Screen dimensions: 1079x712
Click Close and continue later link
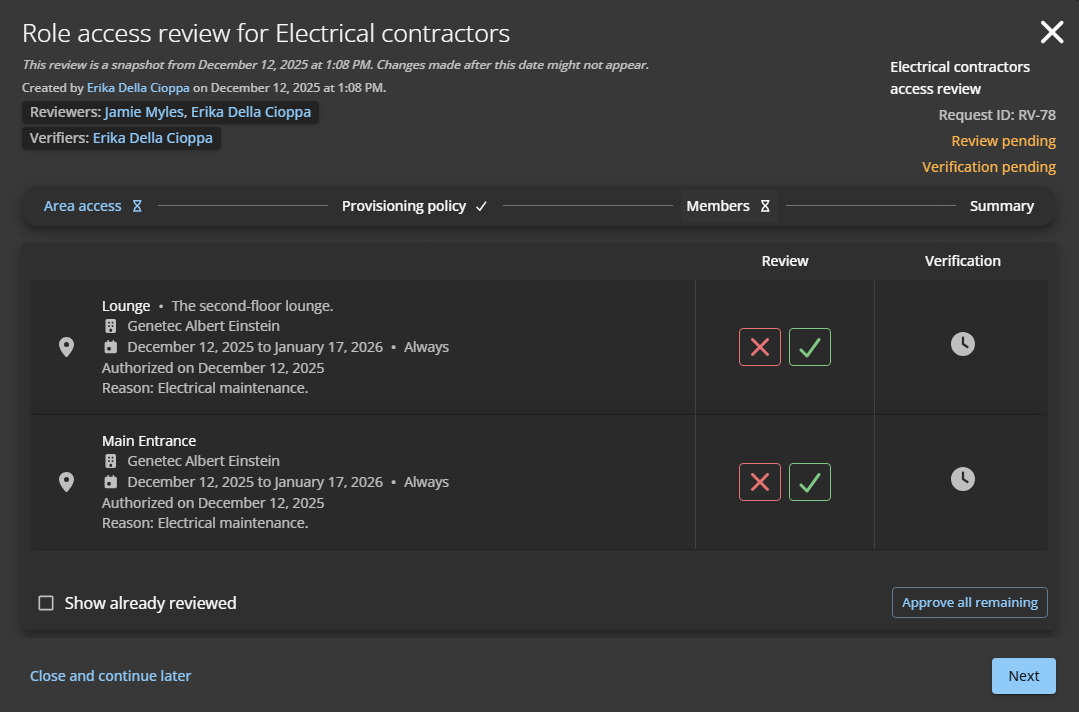click(110, 676)
